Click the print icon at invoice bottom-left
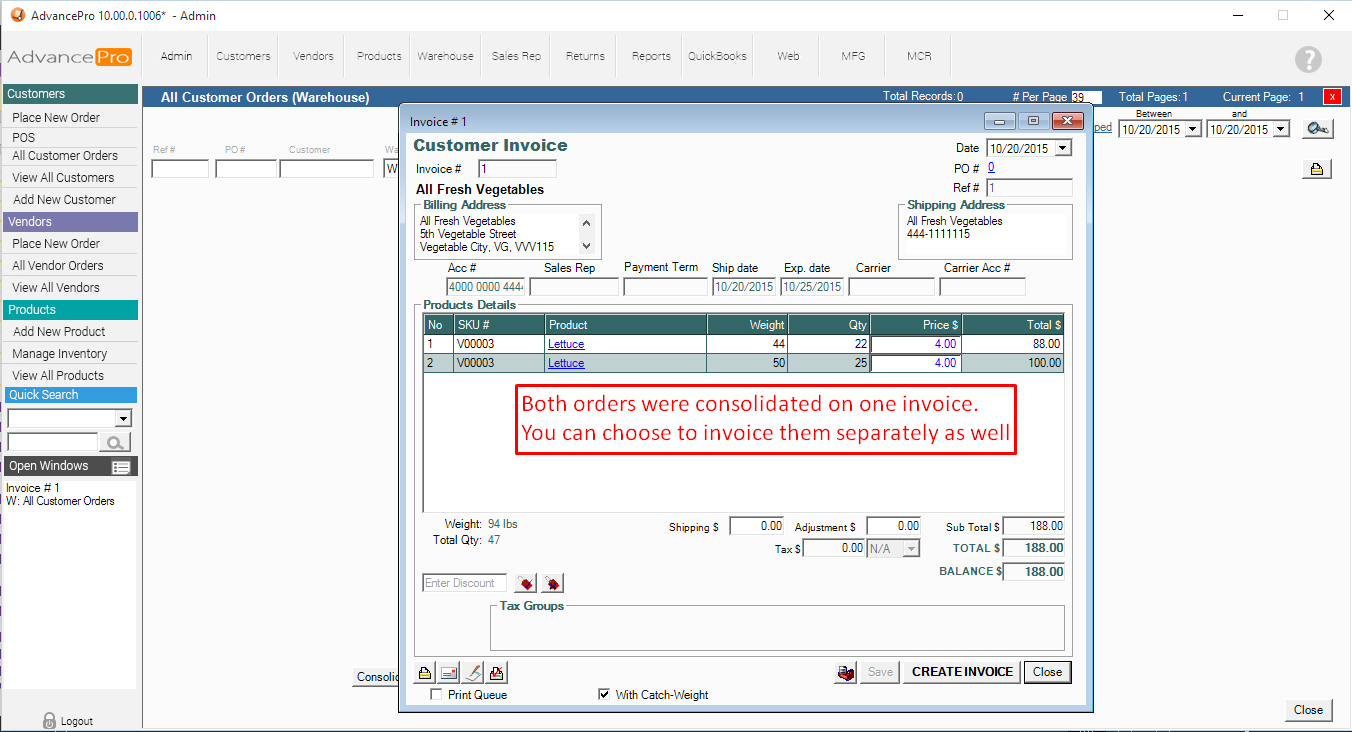Image resolution: width=1352 pixels, height=732 pixels. pos(425,673)
